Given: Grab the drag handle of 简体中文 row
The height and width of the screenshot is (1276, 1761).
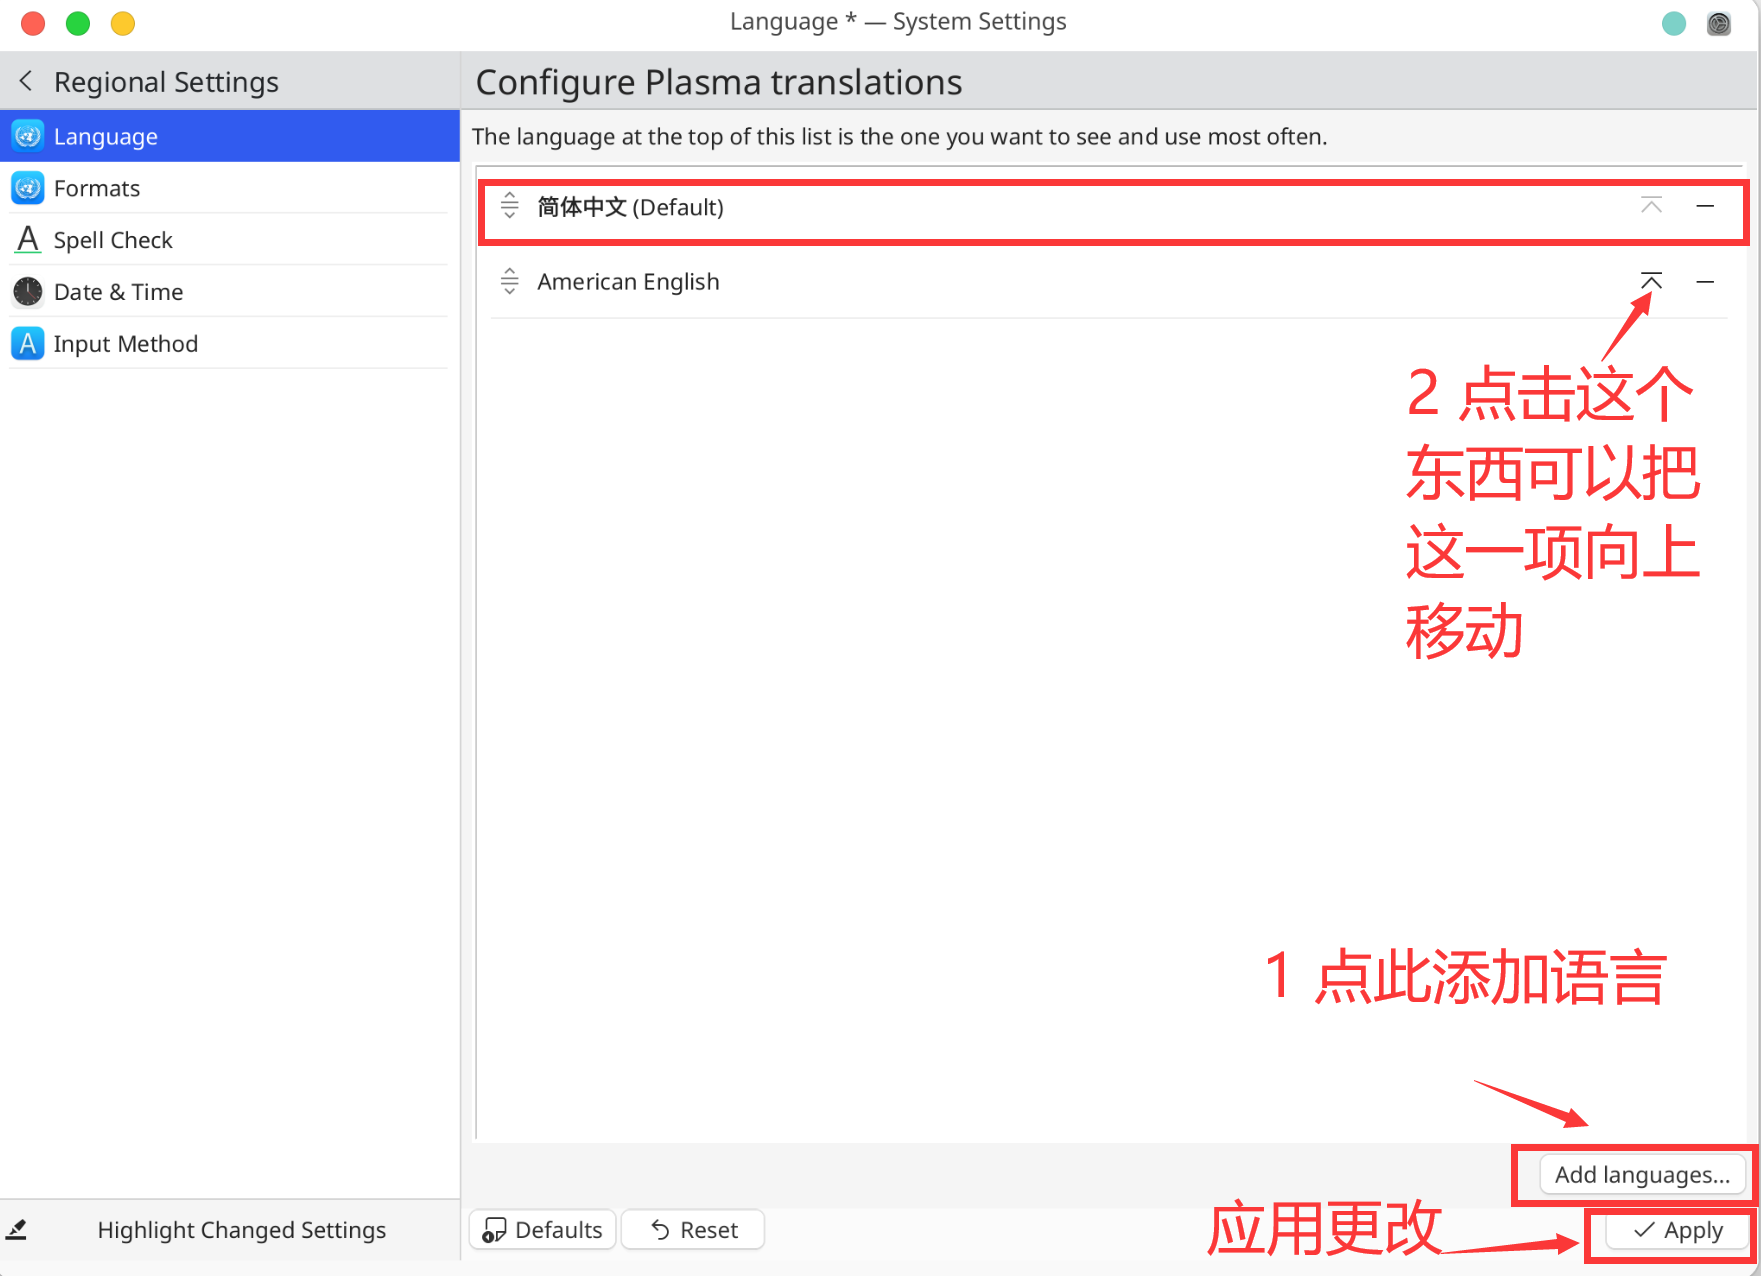Looking at the screenshot, I should click(510, 206).
